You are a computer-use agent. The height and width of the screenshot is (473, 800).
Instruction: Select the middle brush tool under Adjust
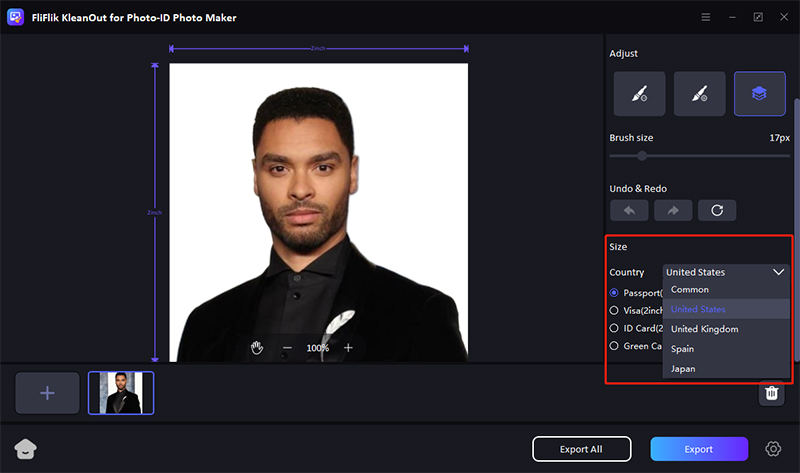tap(699, 94)
